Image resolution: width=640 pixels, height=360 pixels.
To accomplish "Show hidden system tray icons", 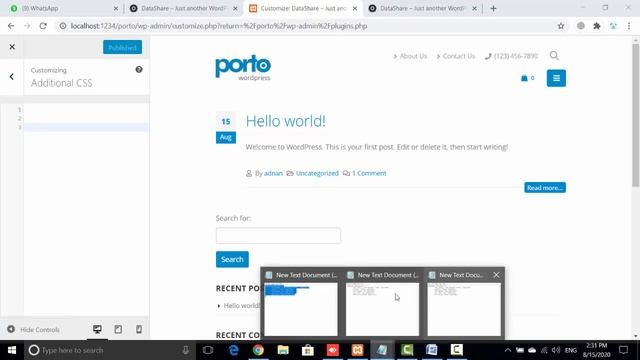I will tap(507, 350).
